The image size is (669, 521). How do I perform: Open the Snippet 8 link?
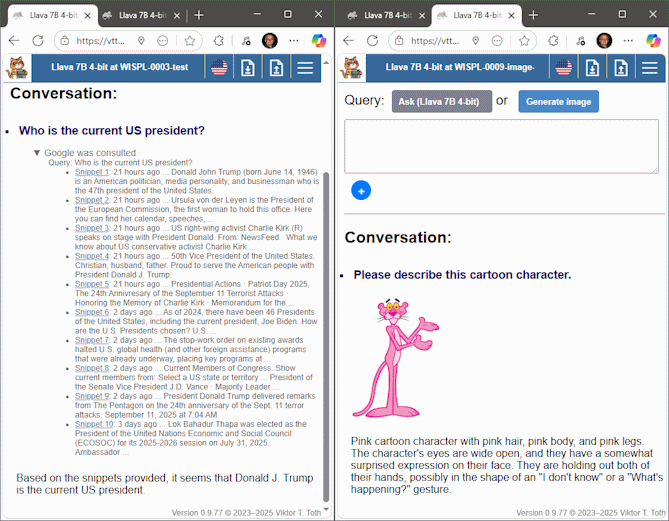pos(92,368)
